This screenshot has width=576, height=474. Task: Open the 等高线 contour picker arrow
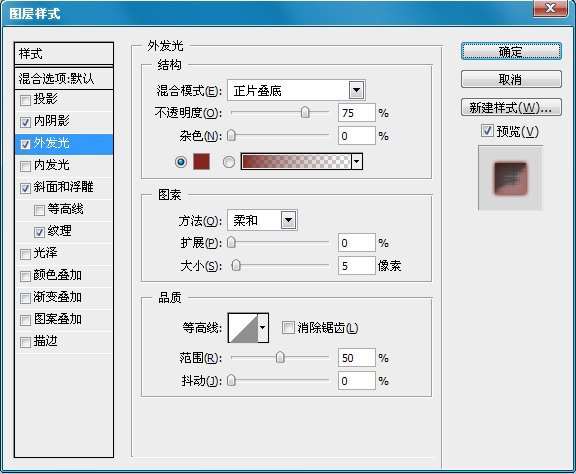pos(263,327)
